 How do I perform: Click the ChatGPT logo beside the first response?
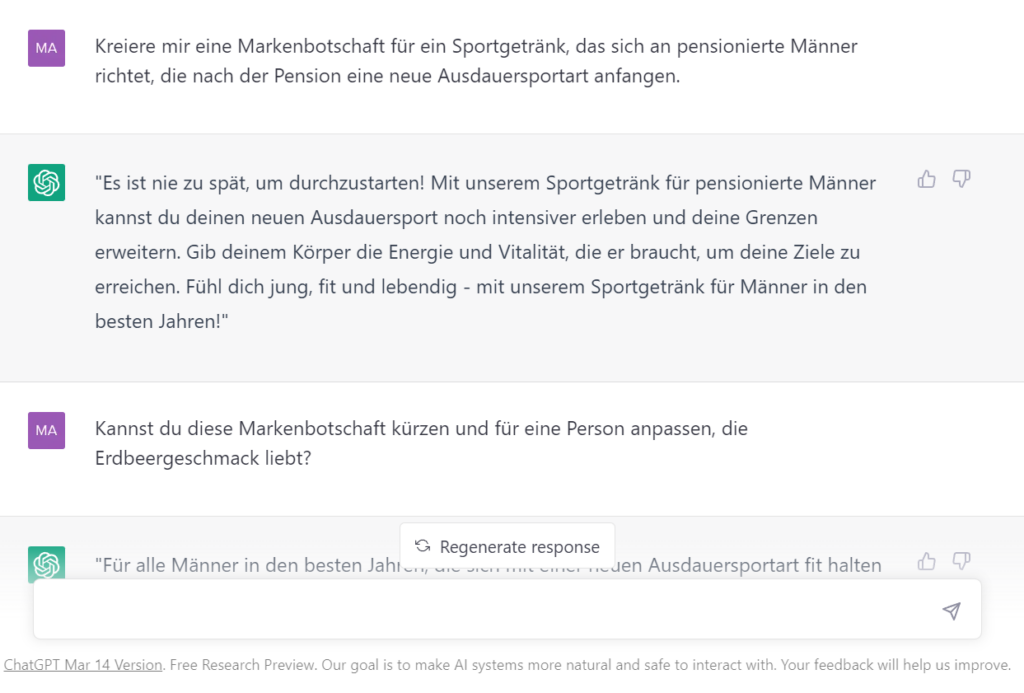[x=46, y=182]
